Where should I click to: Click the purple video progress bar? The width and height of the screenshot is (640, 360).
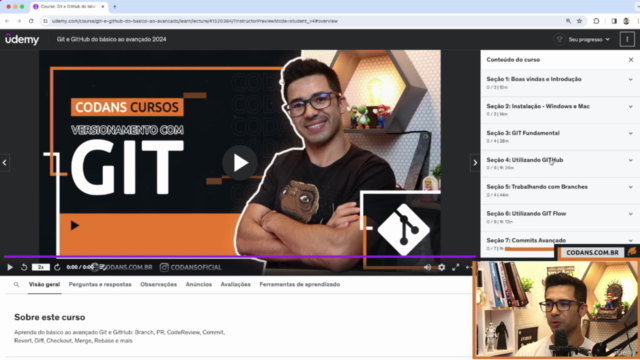(240, 257)
